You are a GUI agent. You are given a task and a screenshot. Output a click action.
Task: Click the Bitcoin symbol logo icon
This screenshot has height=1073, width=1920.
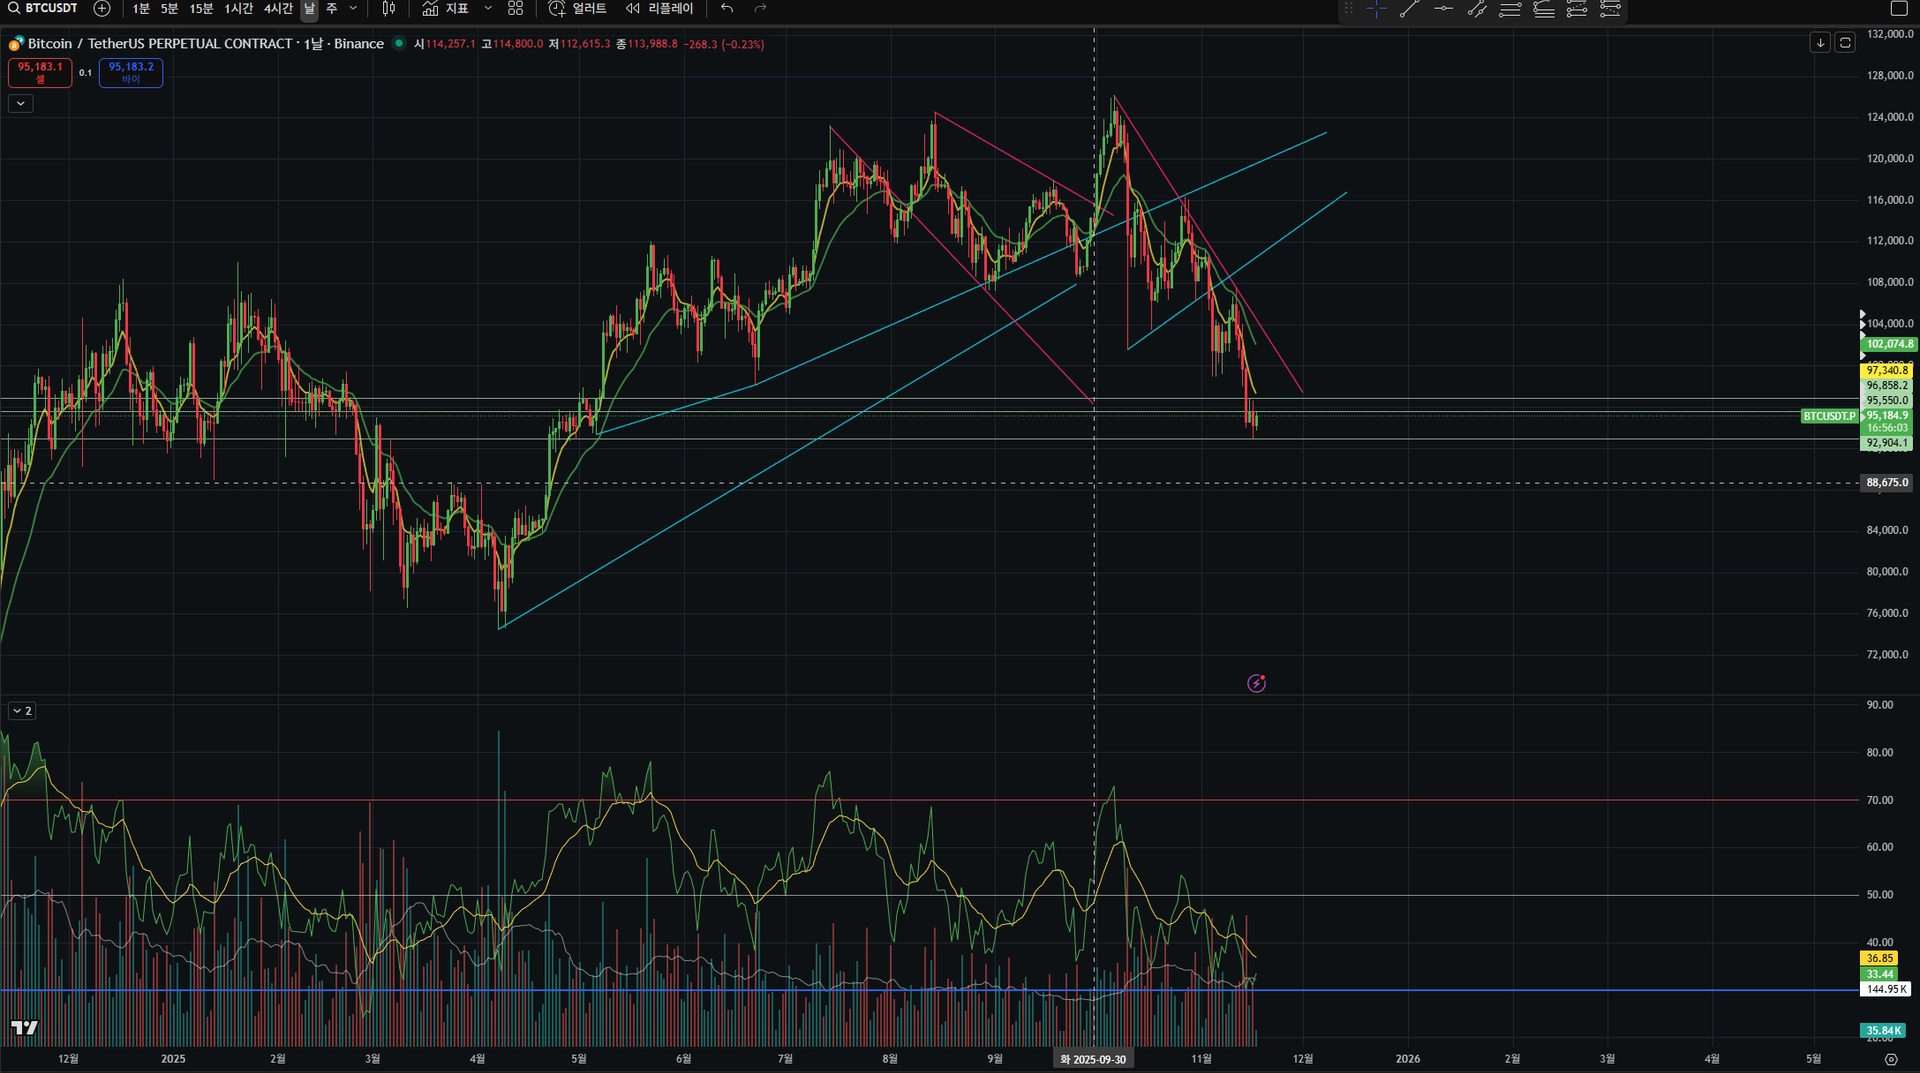coord(16,44)
